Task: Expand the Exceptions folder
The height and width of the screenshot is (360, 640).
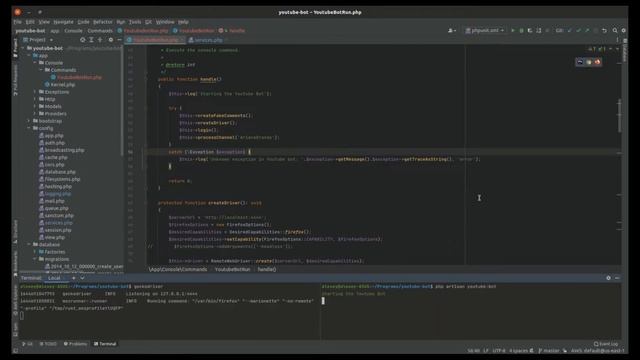Action: (35, 92)
